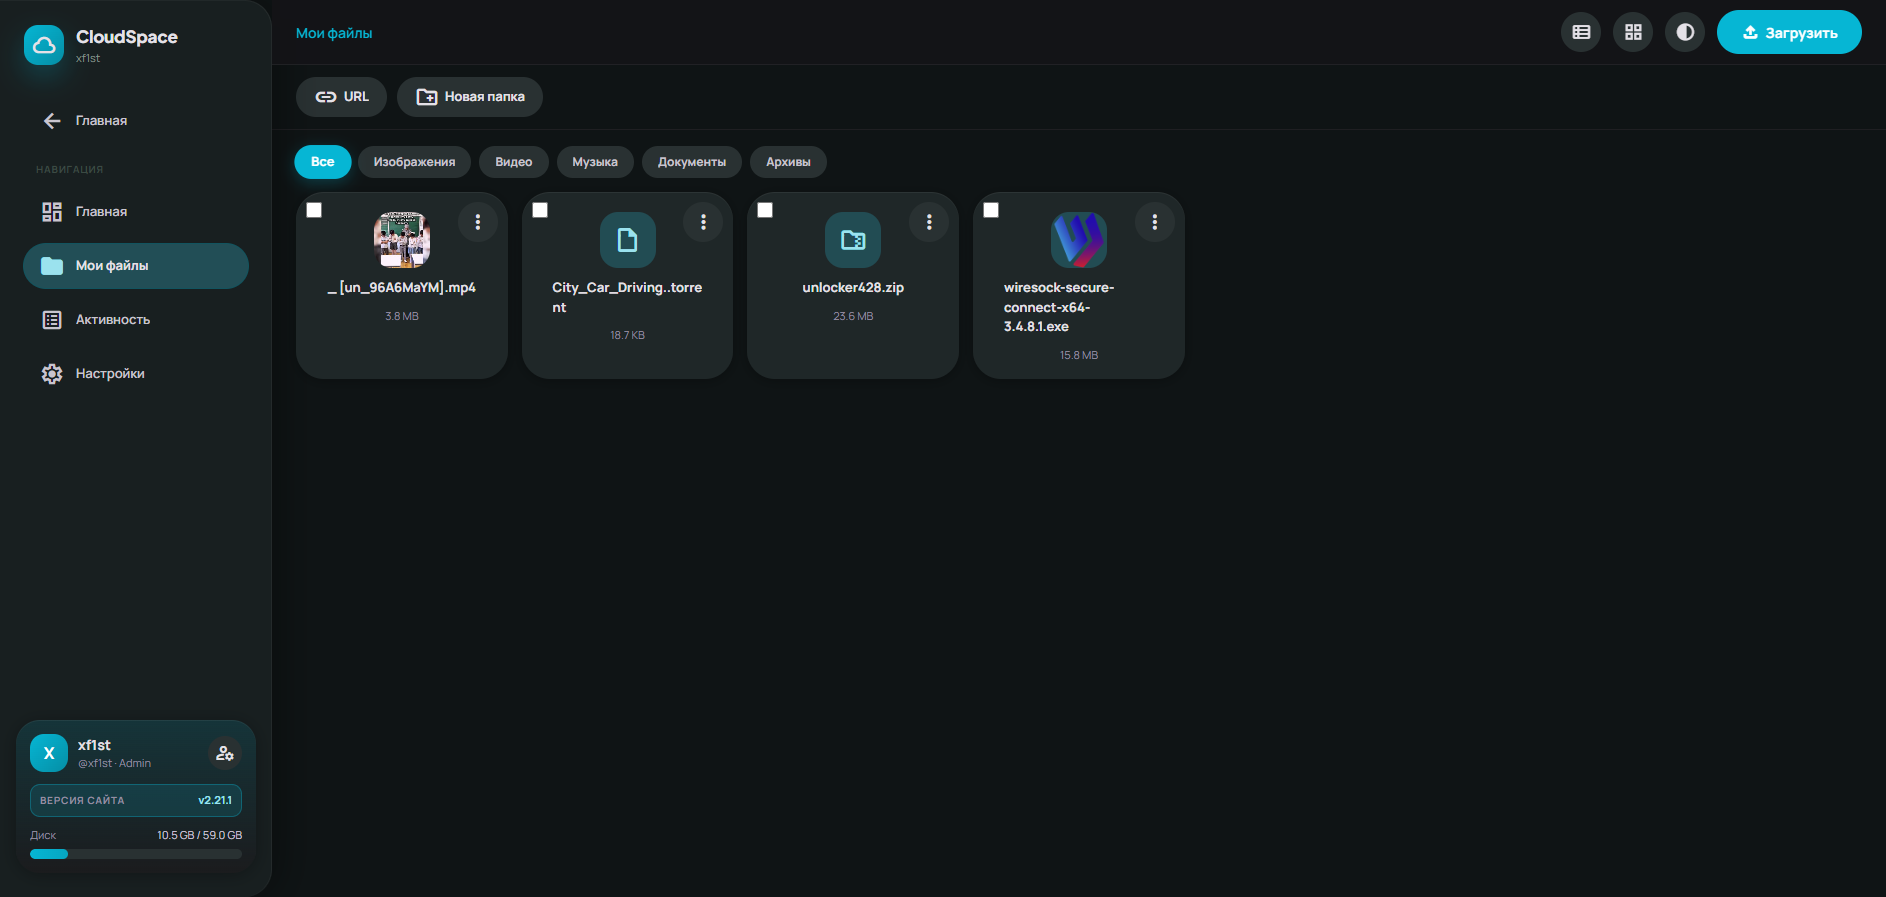Check the wiresock-secure-connect exe checkbox
The height and width of the screenshot is (897, 1886).
pyautogui.click(x=991, y=210)
